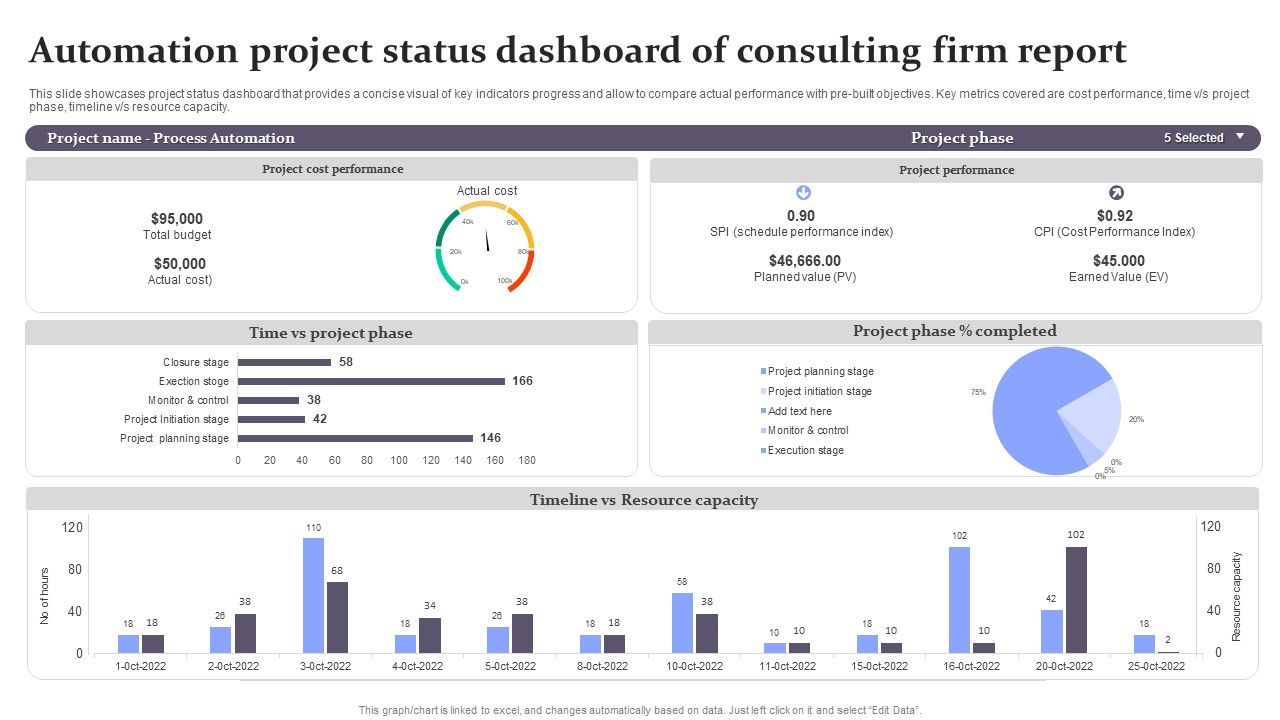Open the '5 Selected' project phase dropdown

pyautogui.click(x=1194, y=137)
